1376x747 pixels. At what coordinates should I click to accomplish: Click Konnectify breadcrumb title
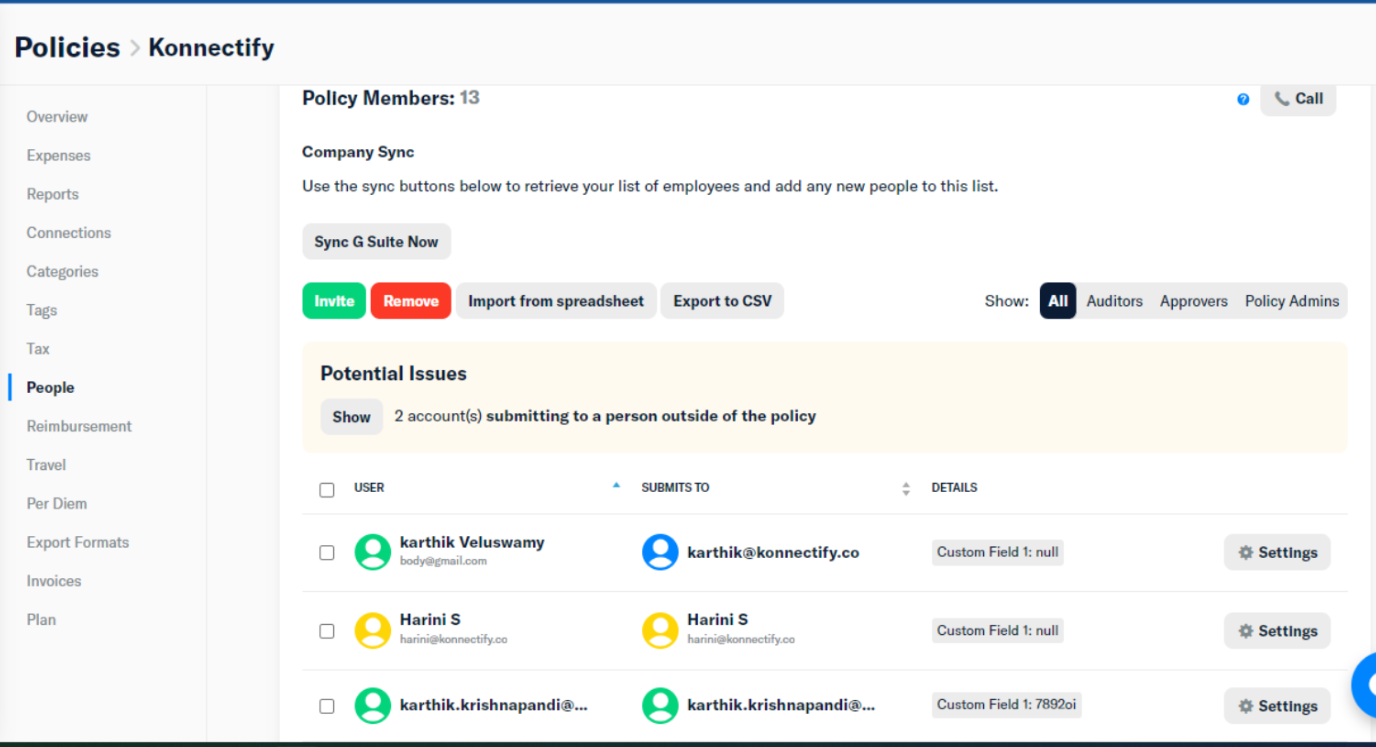(211, 47)
